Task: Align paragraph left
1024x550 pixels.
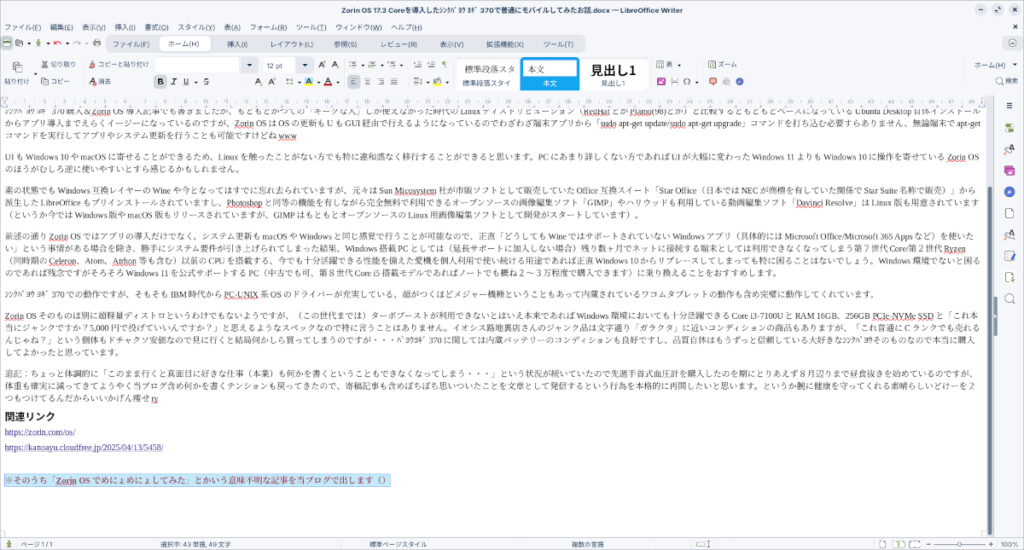Action: click(x=353, y=82)
